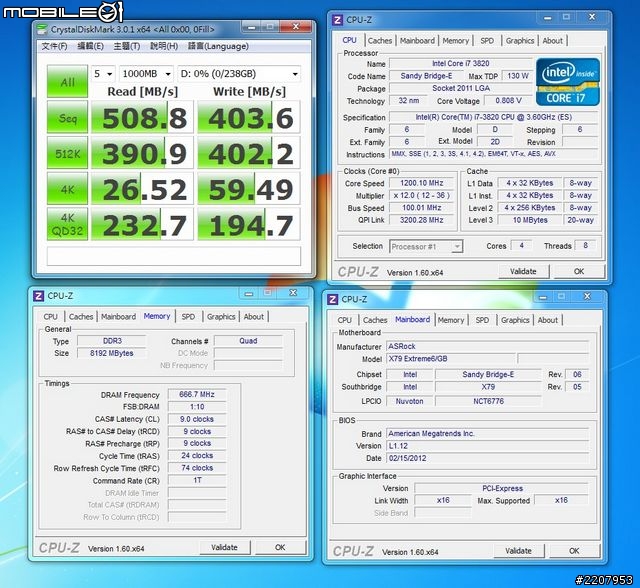Click the DRAM Frequency value 666.7 MHz
Viewport: 640px width, 588px height.
197,395
